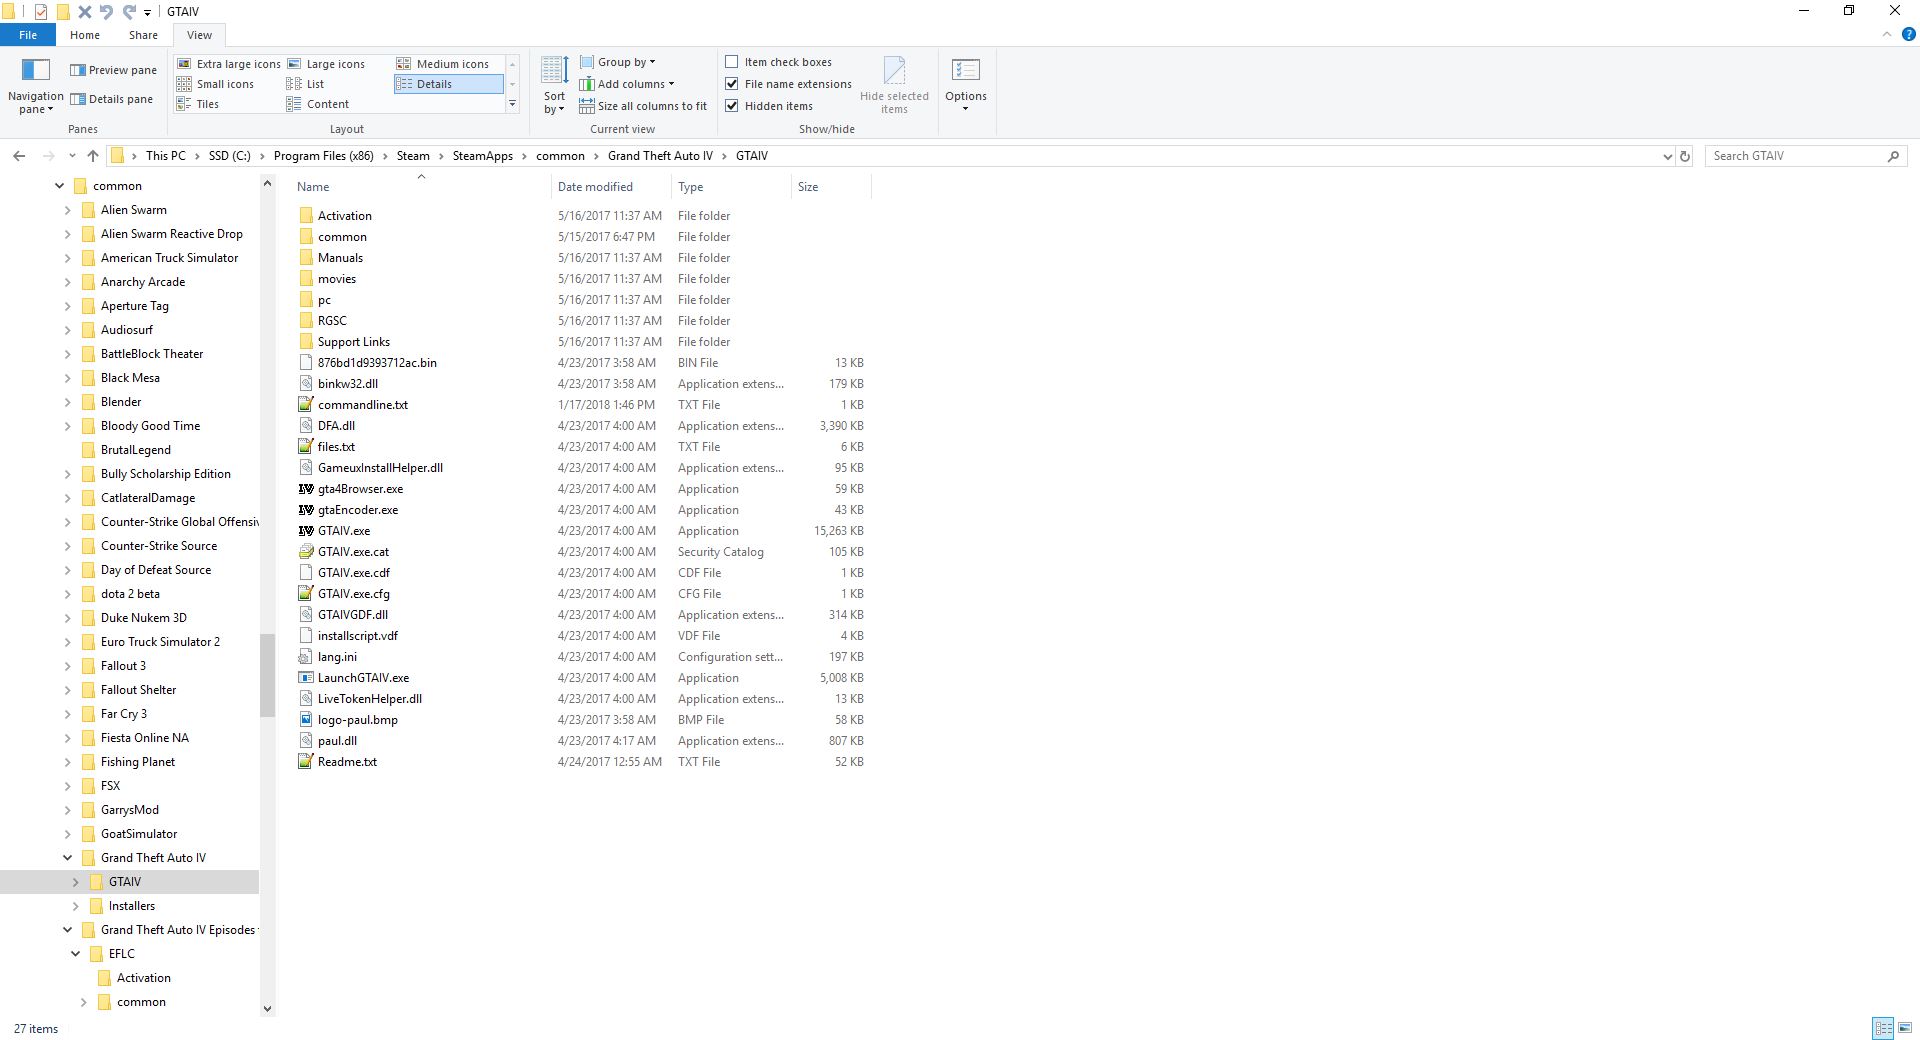Image resolution: width=1920 pixels, height=1040 pixels.
Task: Uncheck Hidden items
Action: click(732, 106)
